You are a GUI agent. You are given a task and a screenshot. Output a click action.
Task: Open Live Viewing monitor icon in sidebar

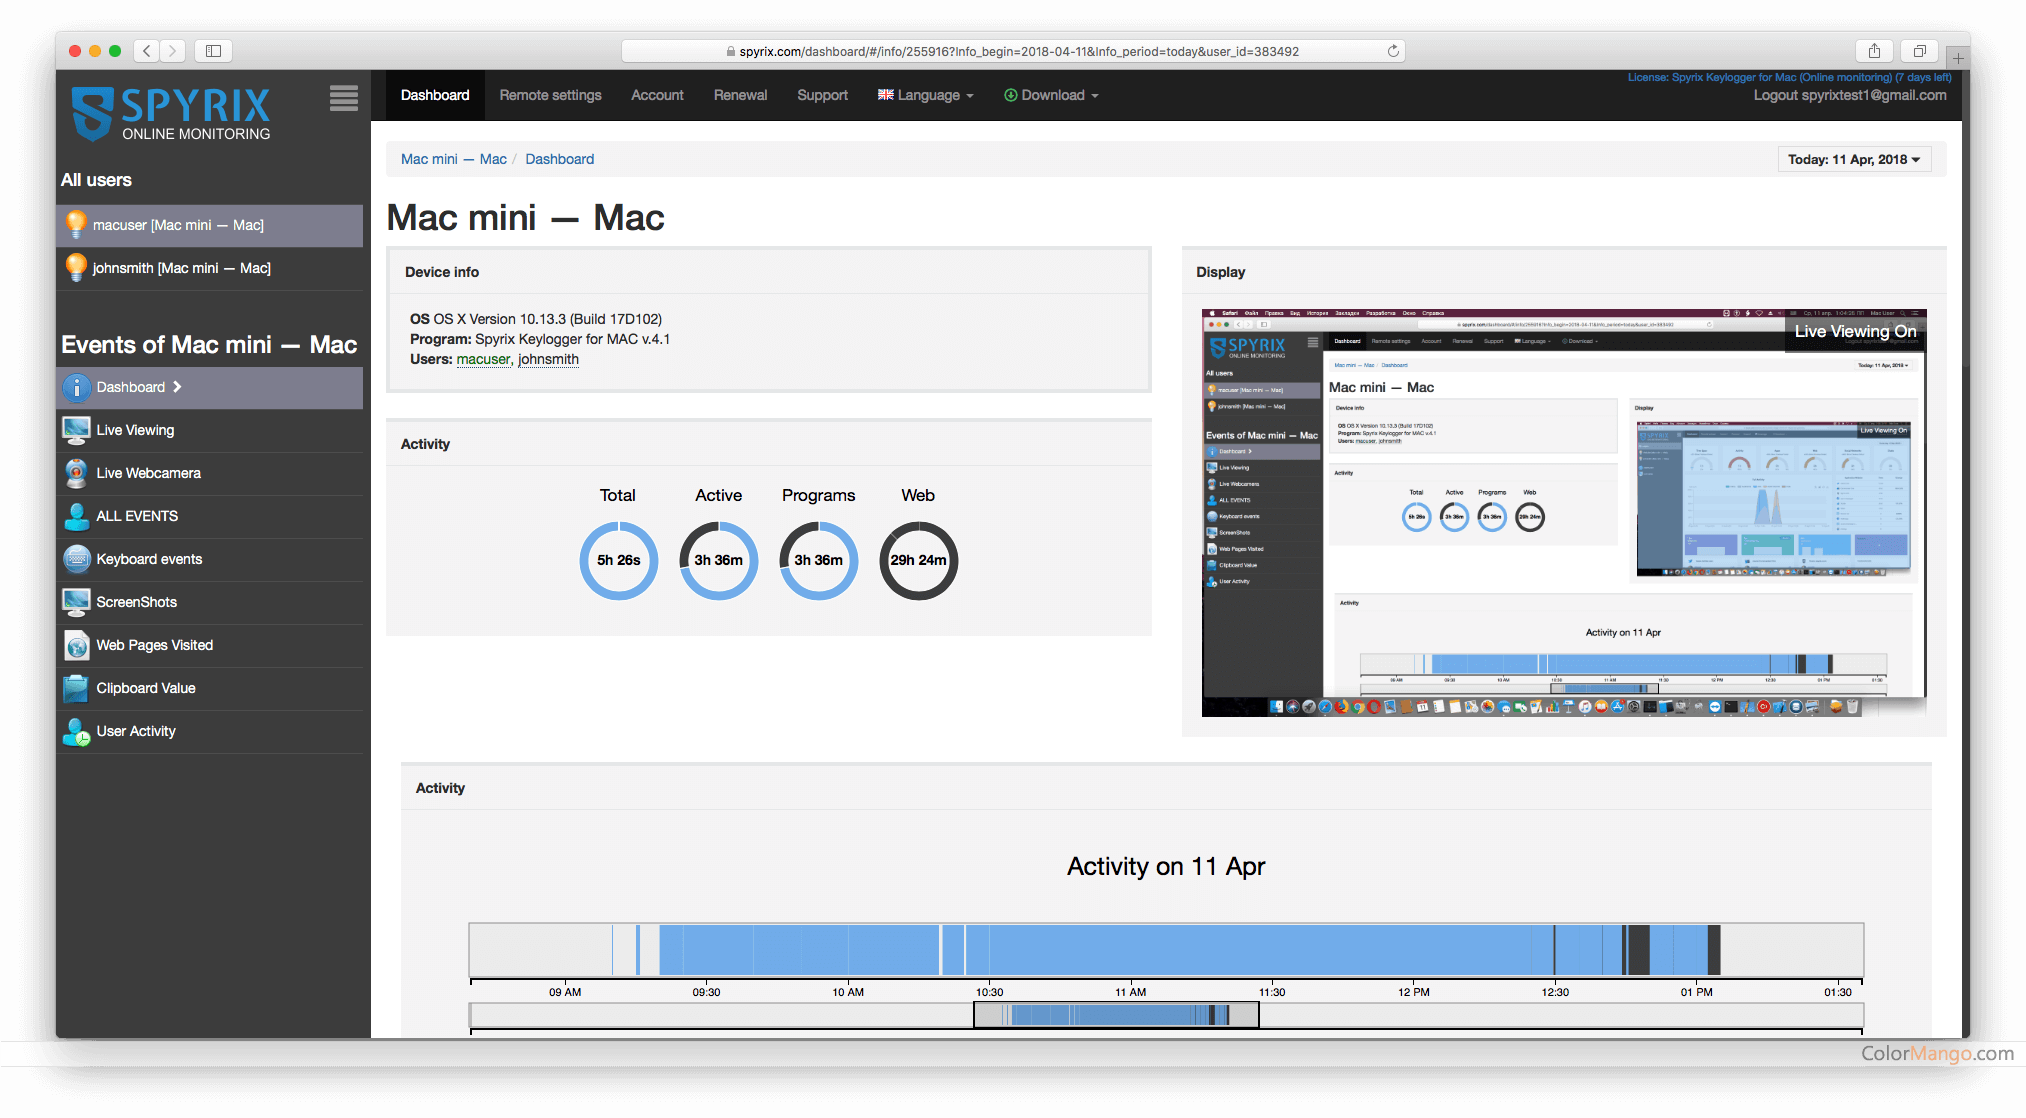tap(76, 430)
